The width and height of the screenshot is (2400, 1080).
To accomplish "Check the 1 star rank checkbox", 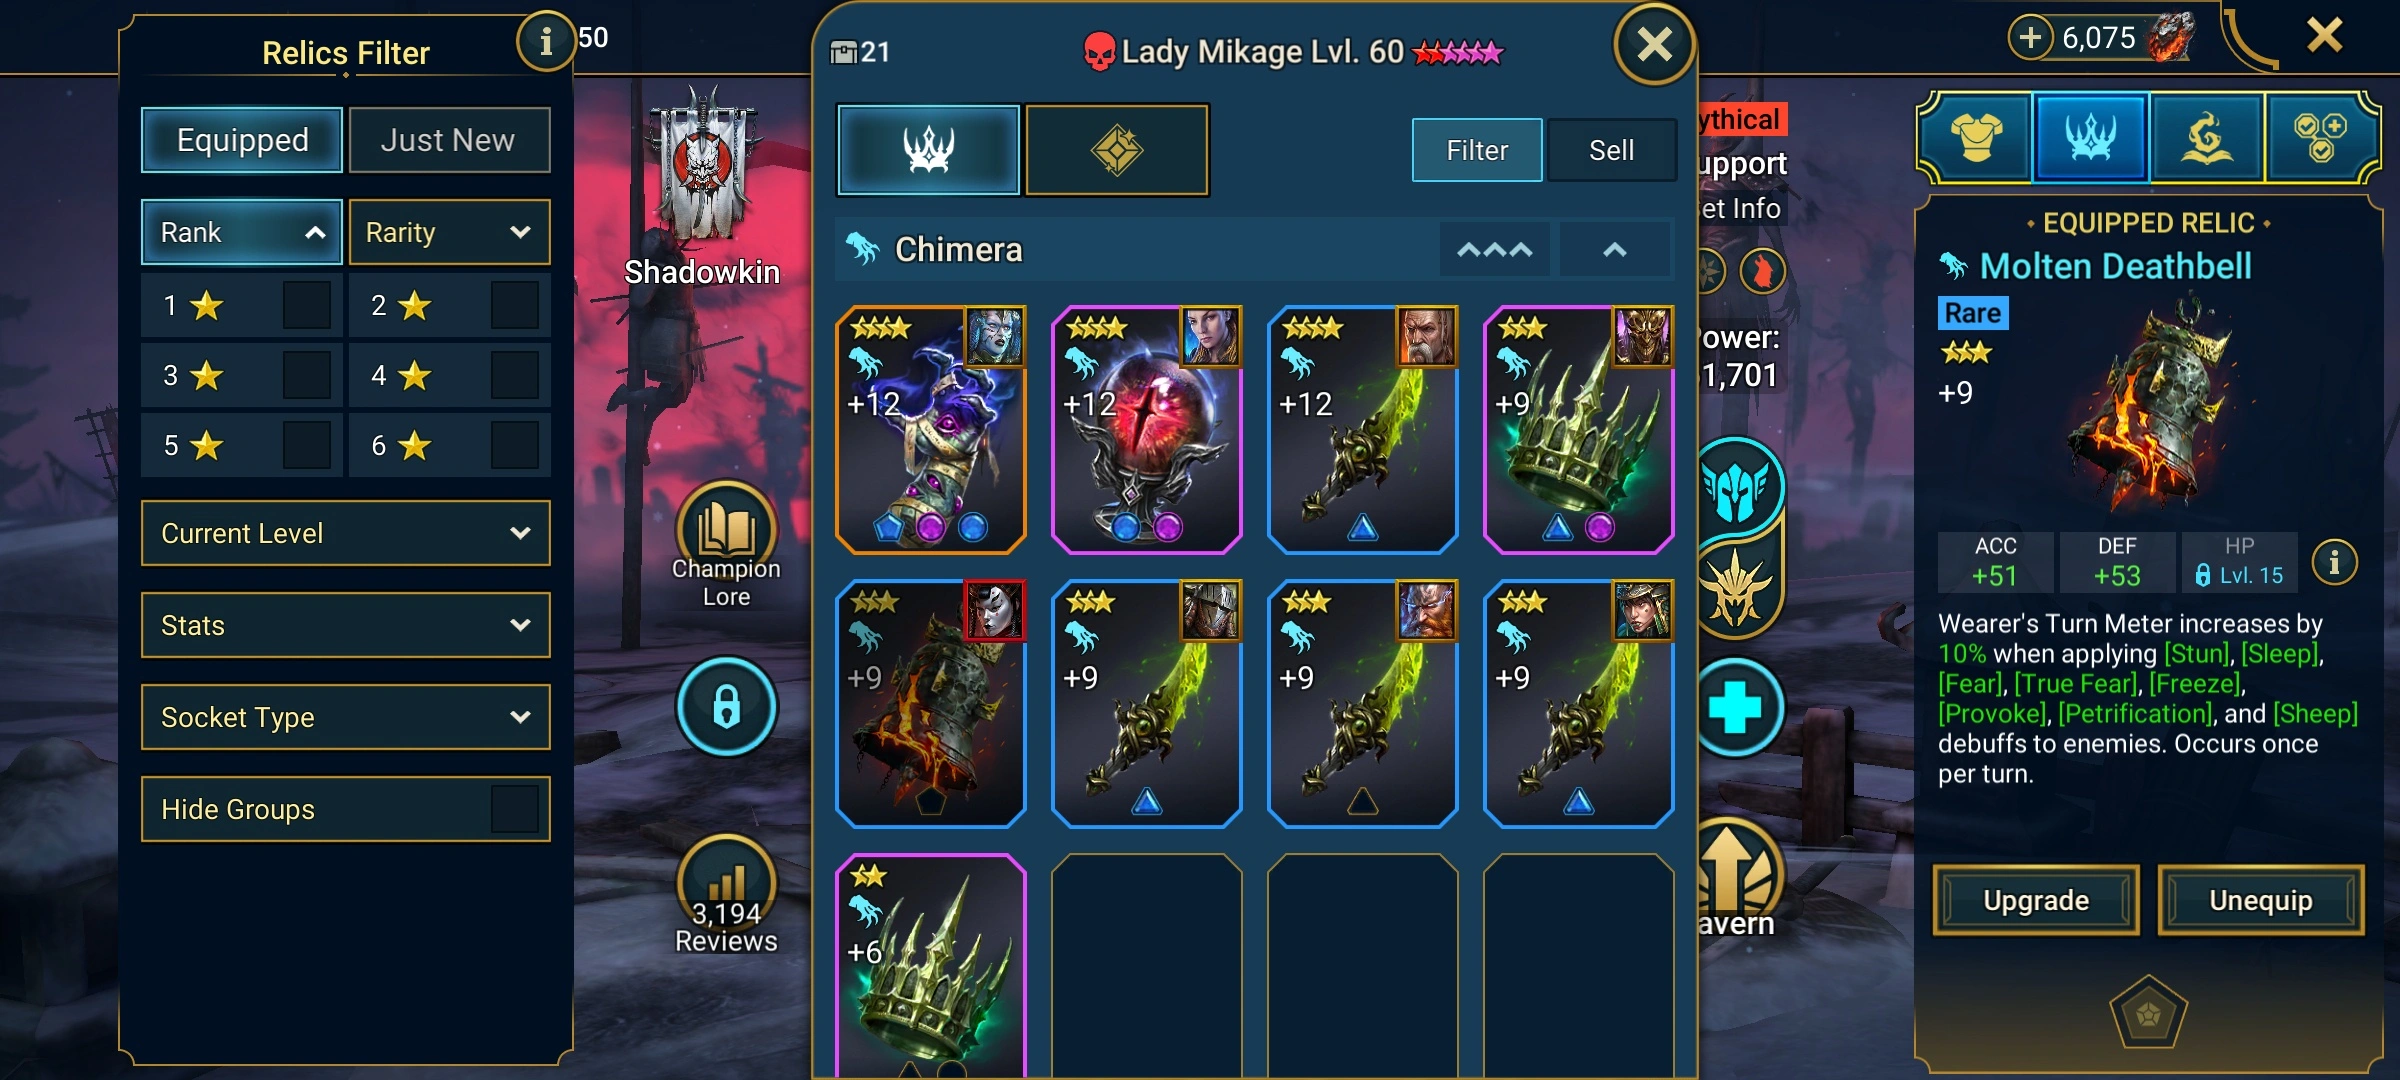I will 306,305.
